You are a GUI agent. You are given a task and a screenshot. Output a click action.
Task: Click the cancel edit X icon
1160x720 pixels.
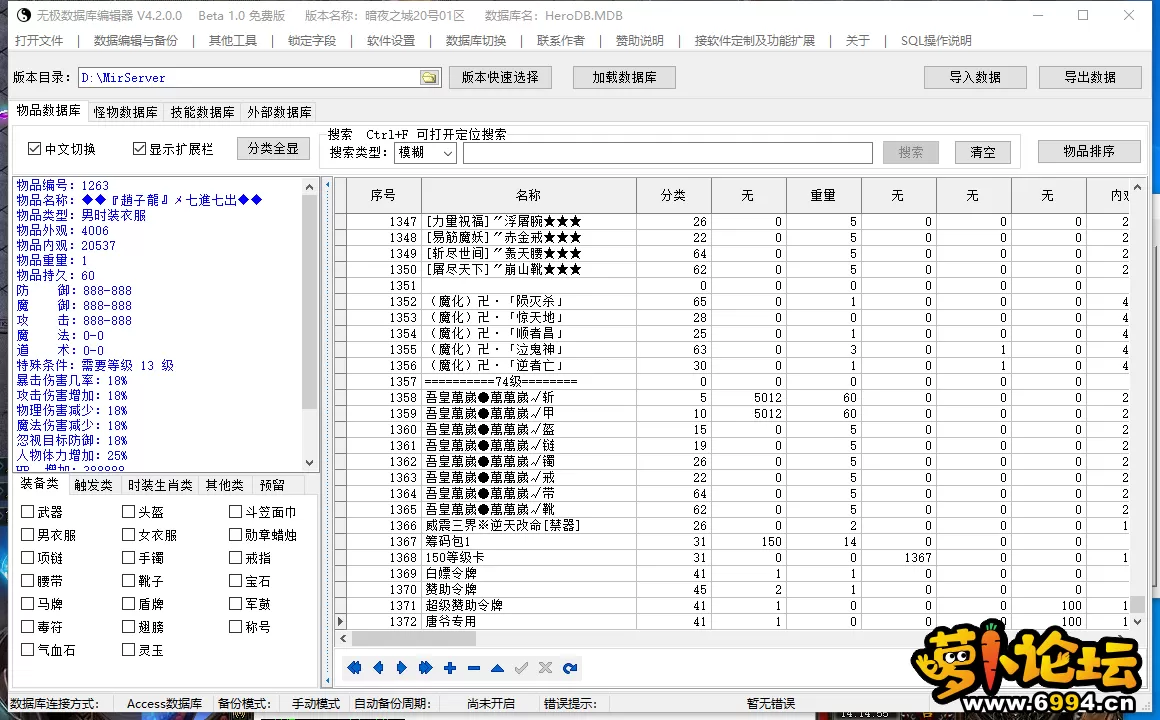(545, 668)
